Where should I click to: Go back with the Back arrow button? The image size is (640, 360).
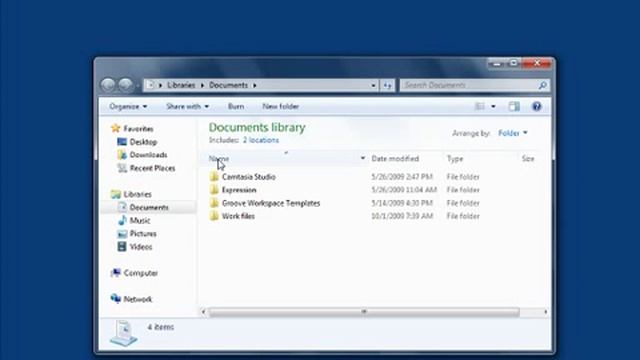click(108, 85)
